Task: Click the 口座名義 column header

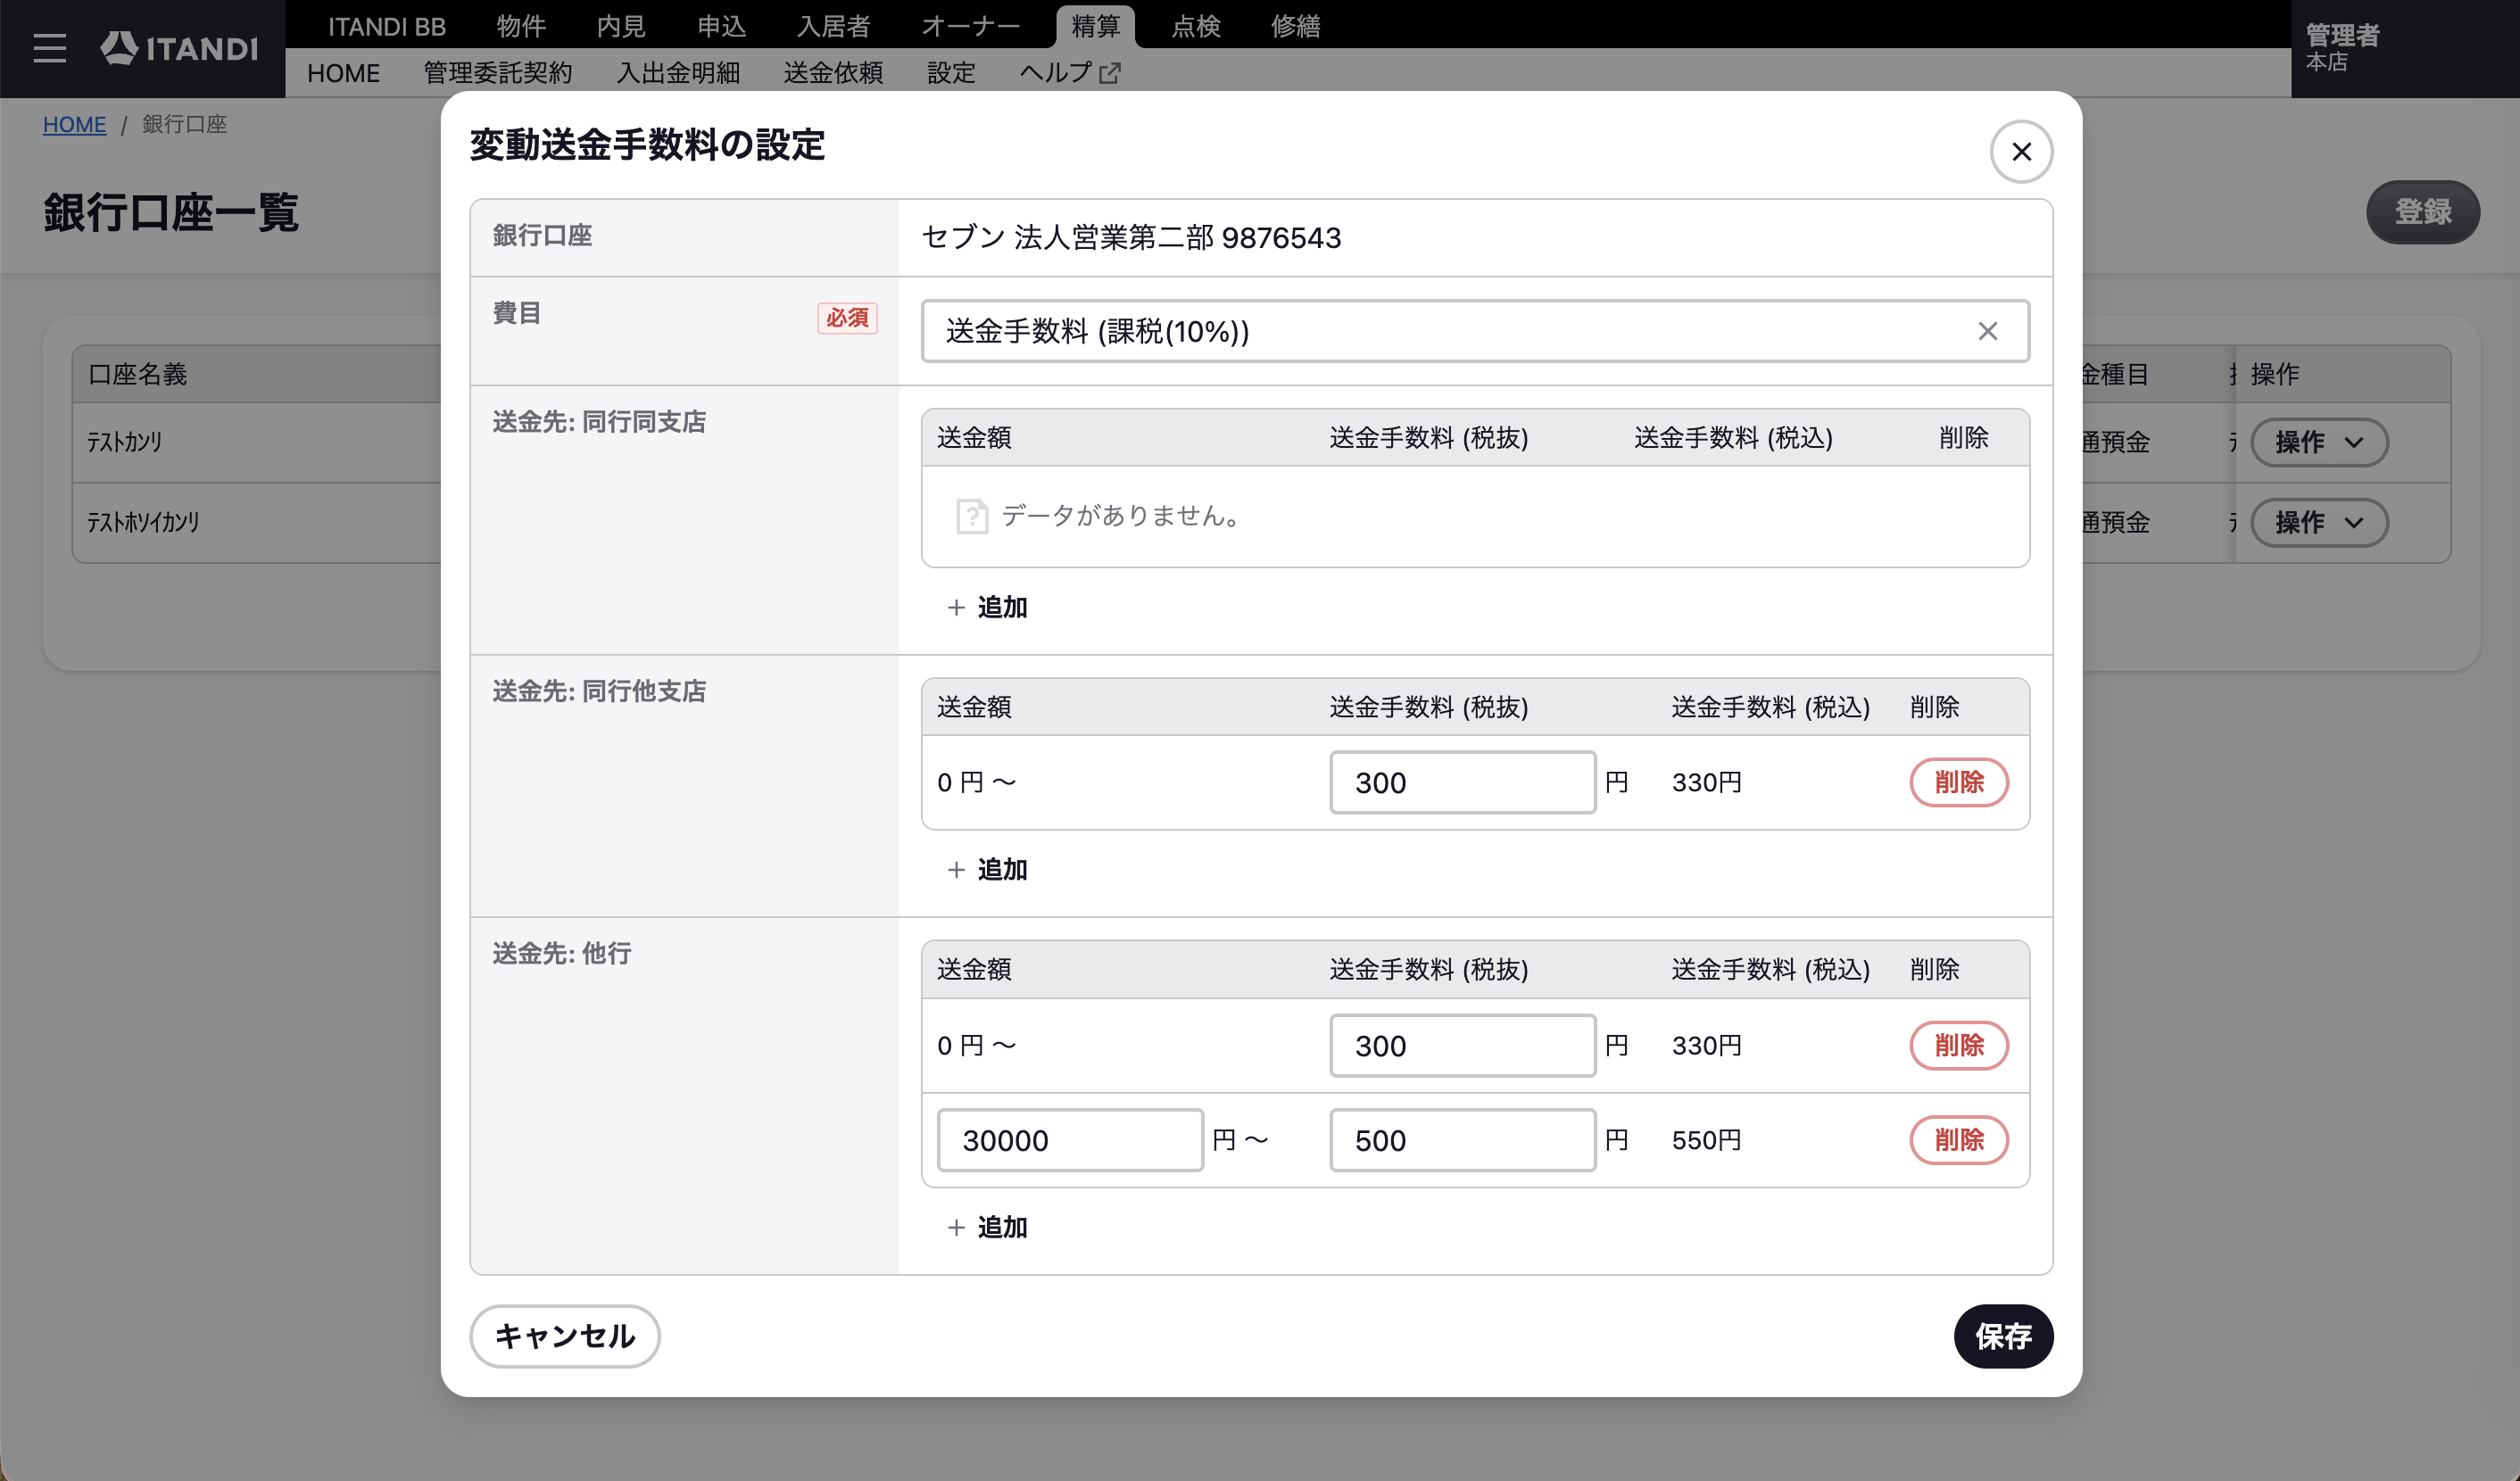Action: (x=138, y=374)
